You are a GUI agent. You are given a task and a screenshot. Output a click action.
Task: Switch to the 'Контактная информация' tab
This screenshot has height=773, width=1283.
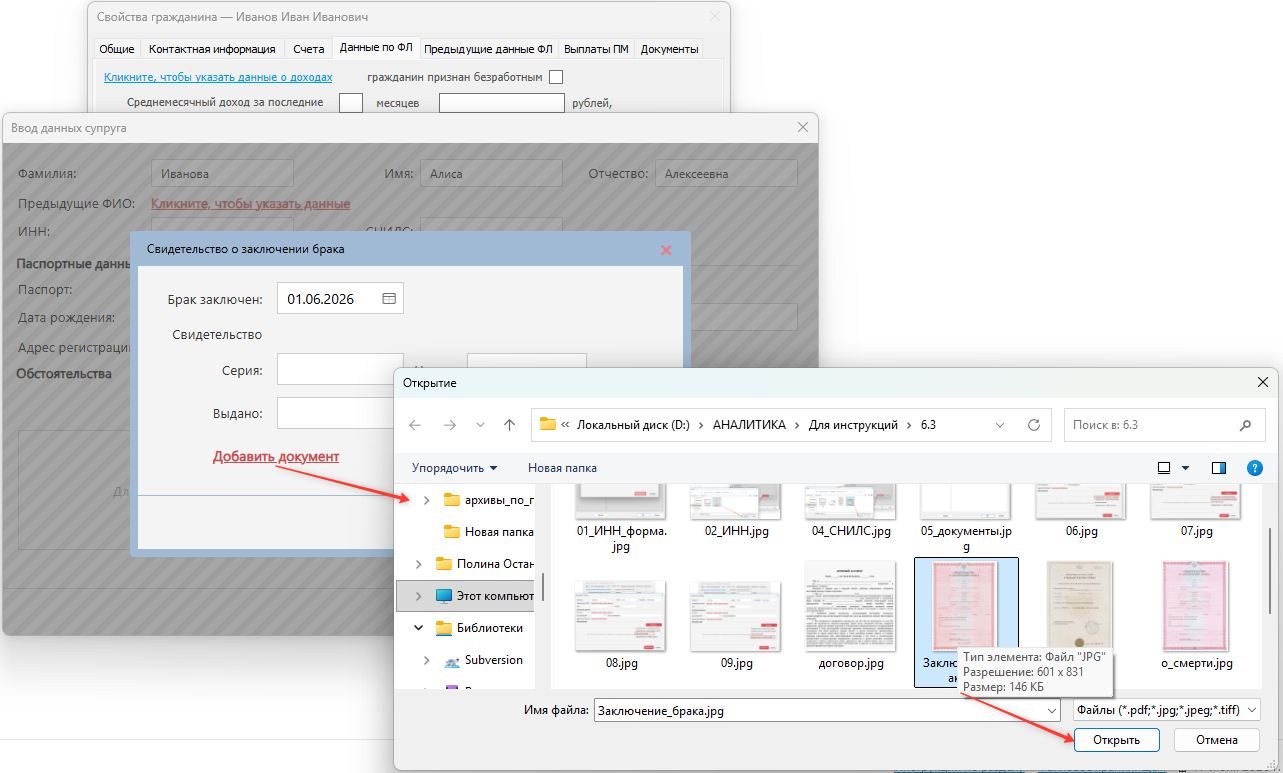[212, 49]
